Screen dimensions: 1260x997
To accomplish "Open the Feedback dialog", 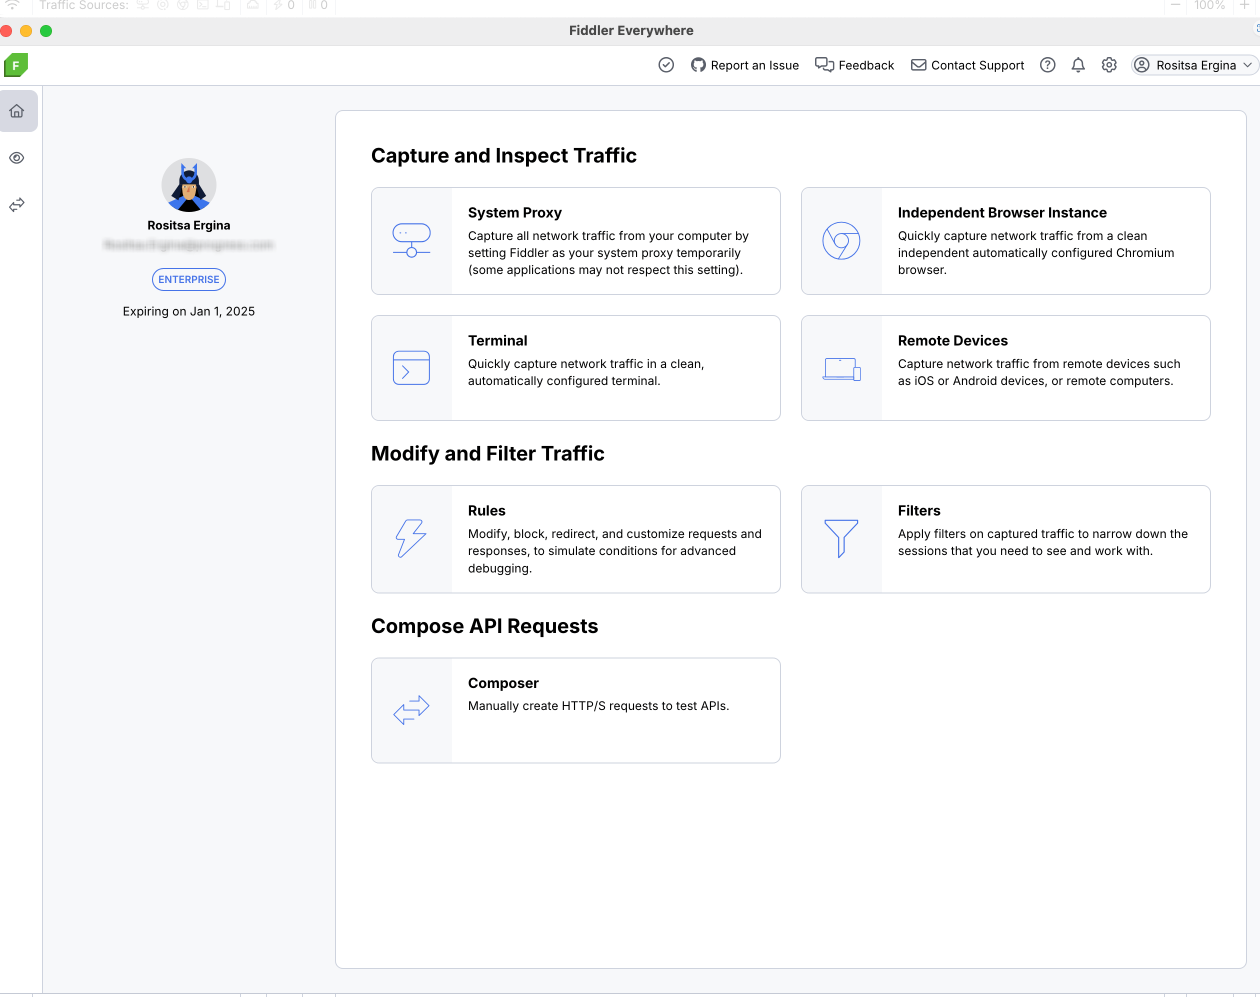I will tap(855, 65).
